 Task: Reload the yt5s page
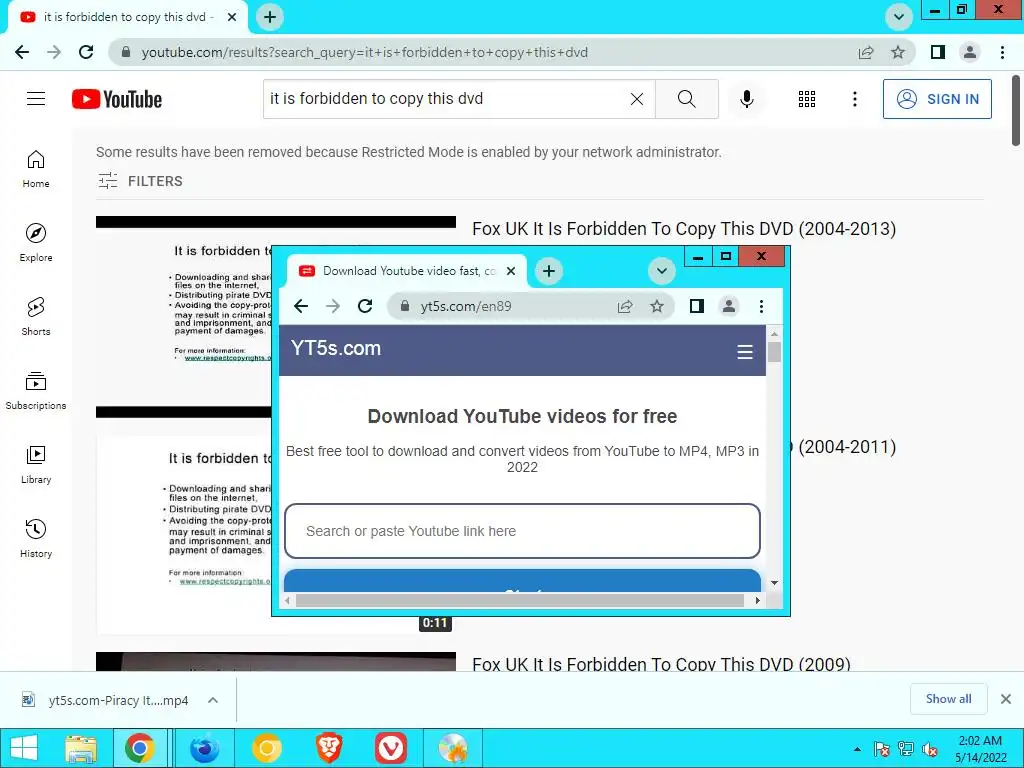click(x=365, y=306)
